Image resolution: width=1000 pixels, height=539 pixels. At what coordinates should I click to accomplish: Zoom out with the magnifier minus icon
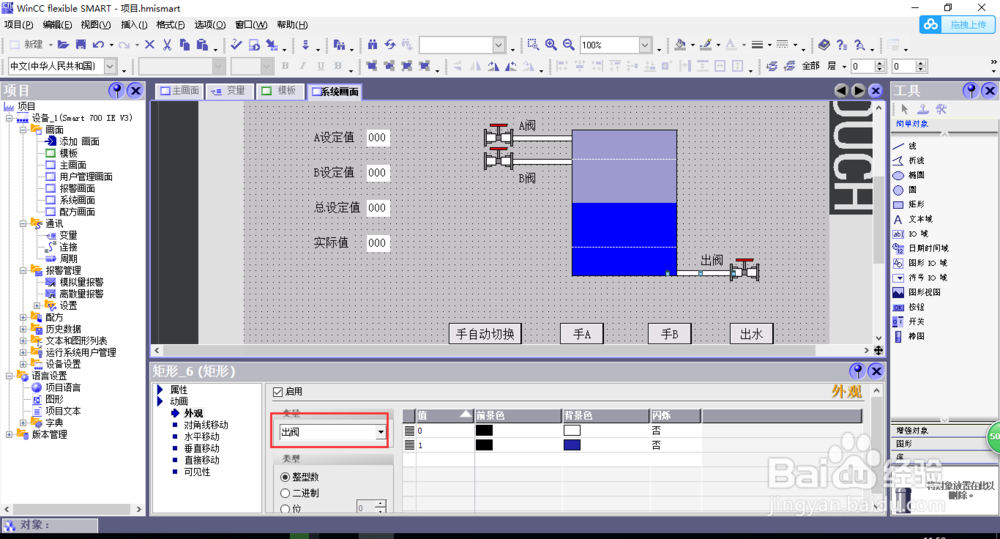[x=568, y=45]
